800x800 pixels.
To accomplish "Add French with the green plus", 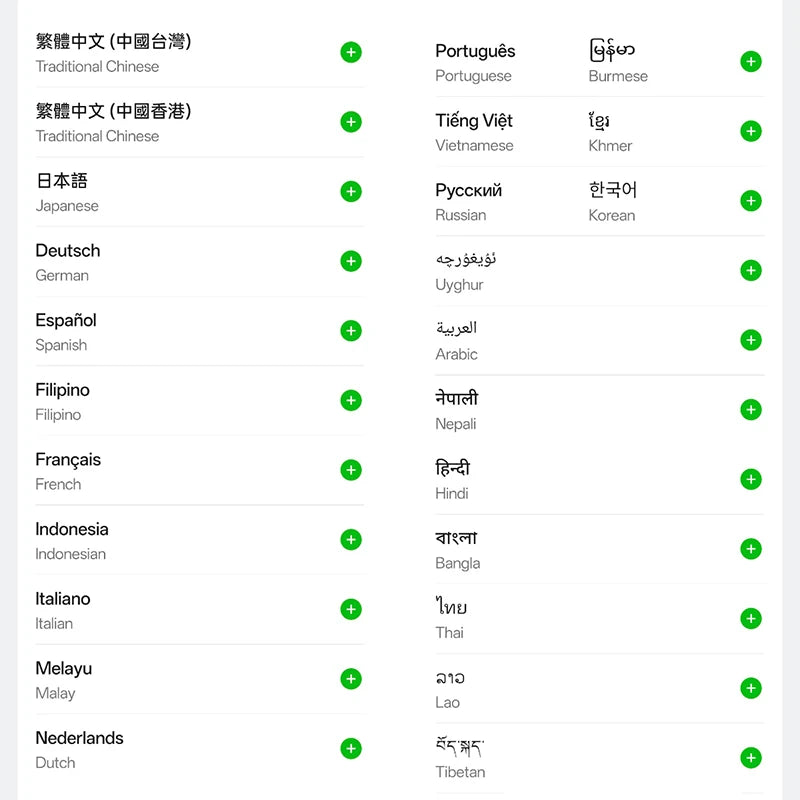I will pyautogui.click(x=351, y=470).
